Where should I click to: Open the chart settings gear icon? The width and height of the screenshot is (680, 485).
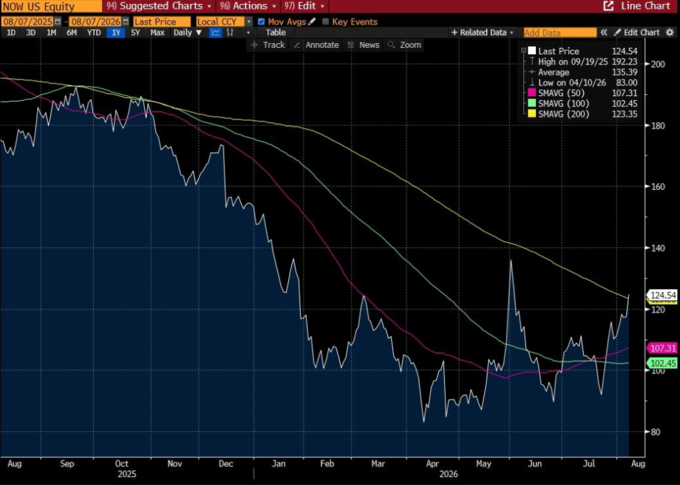click(x=670, y=33)
